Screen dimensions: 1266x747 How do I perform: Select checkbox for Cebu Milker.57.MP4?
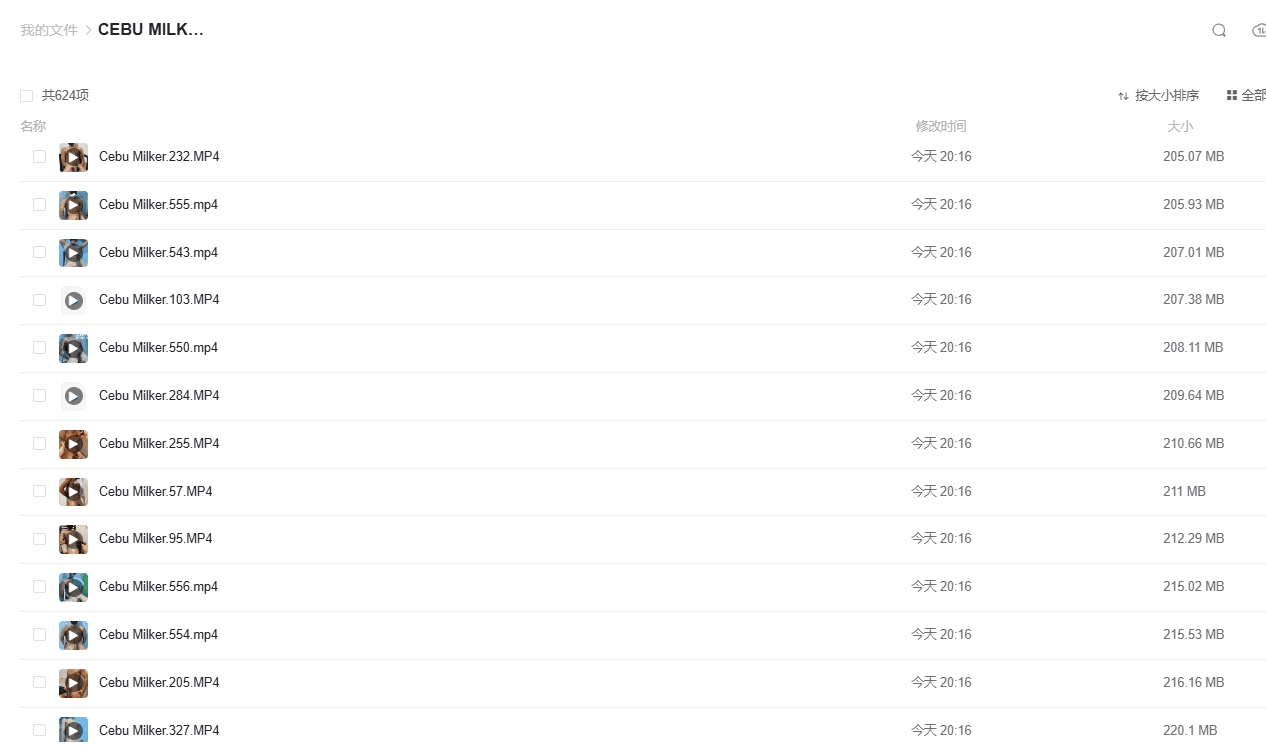click(x=39, y=491)
